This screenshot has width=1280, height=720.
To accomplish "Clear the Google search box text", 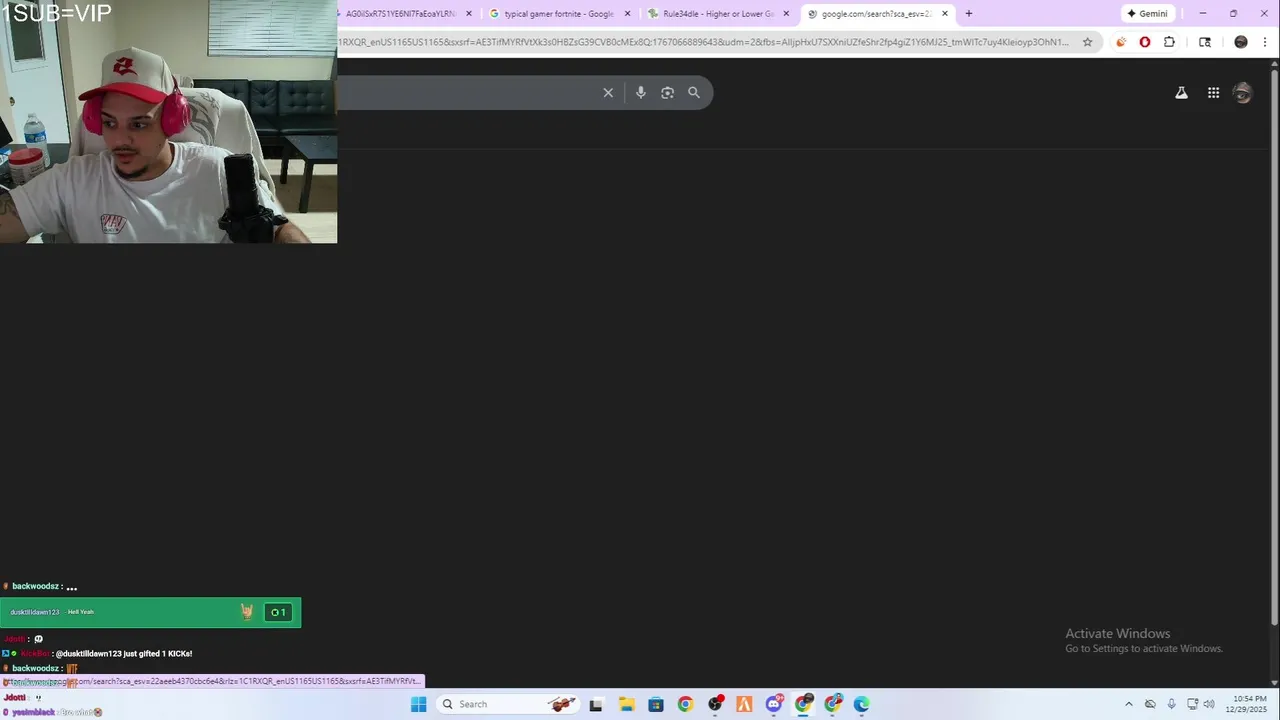I will click(608, 93).
